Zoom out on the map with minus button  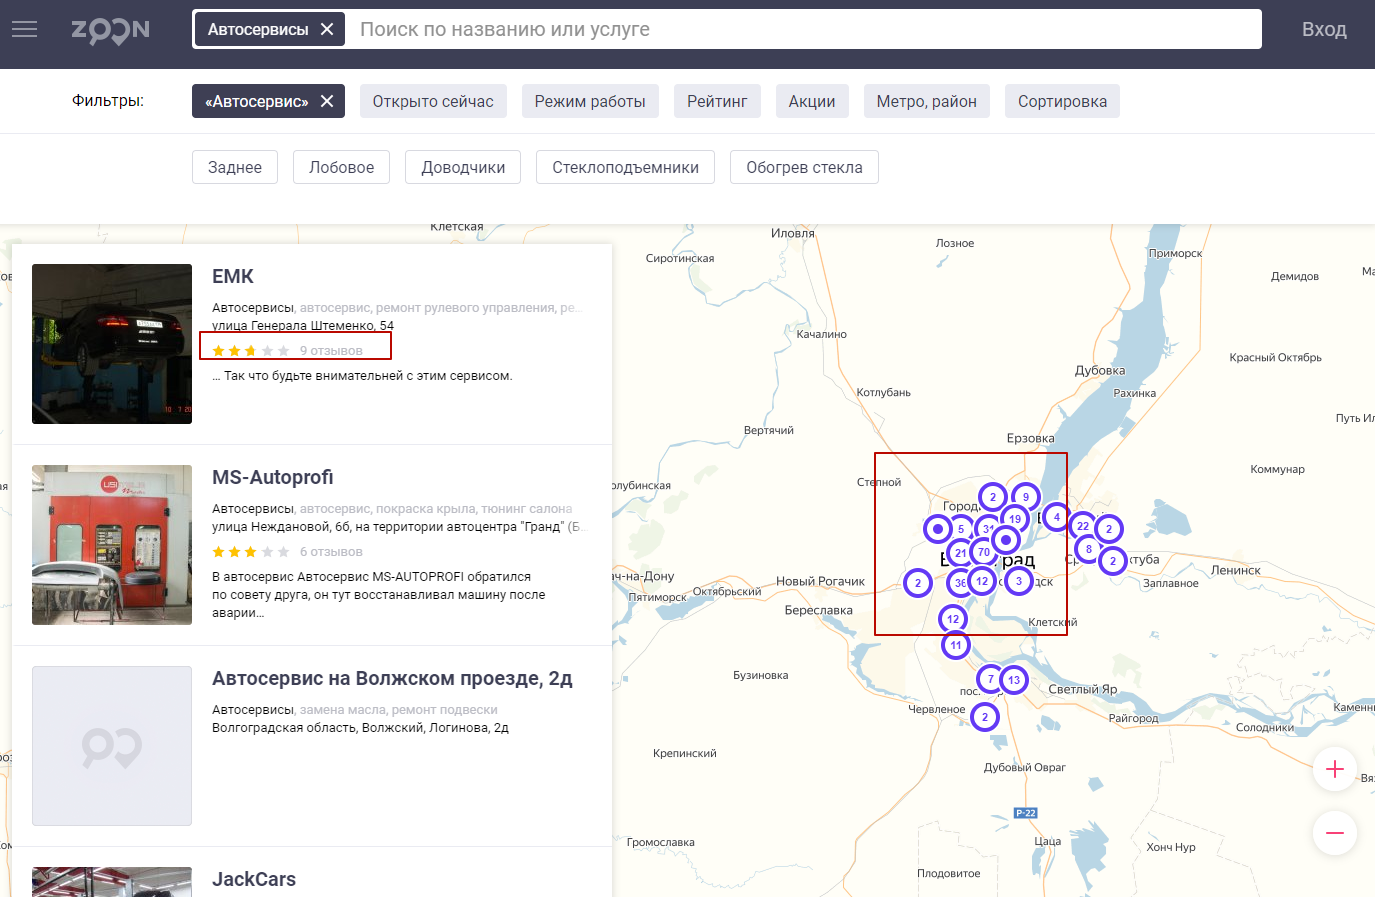click(x=1335, y=832)
